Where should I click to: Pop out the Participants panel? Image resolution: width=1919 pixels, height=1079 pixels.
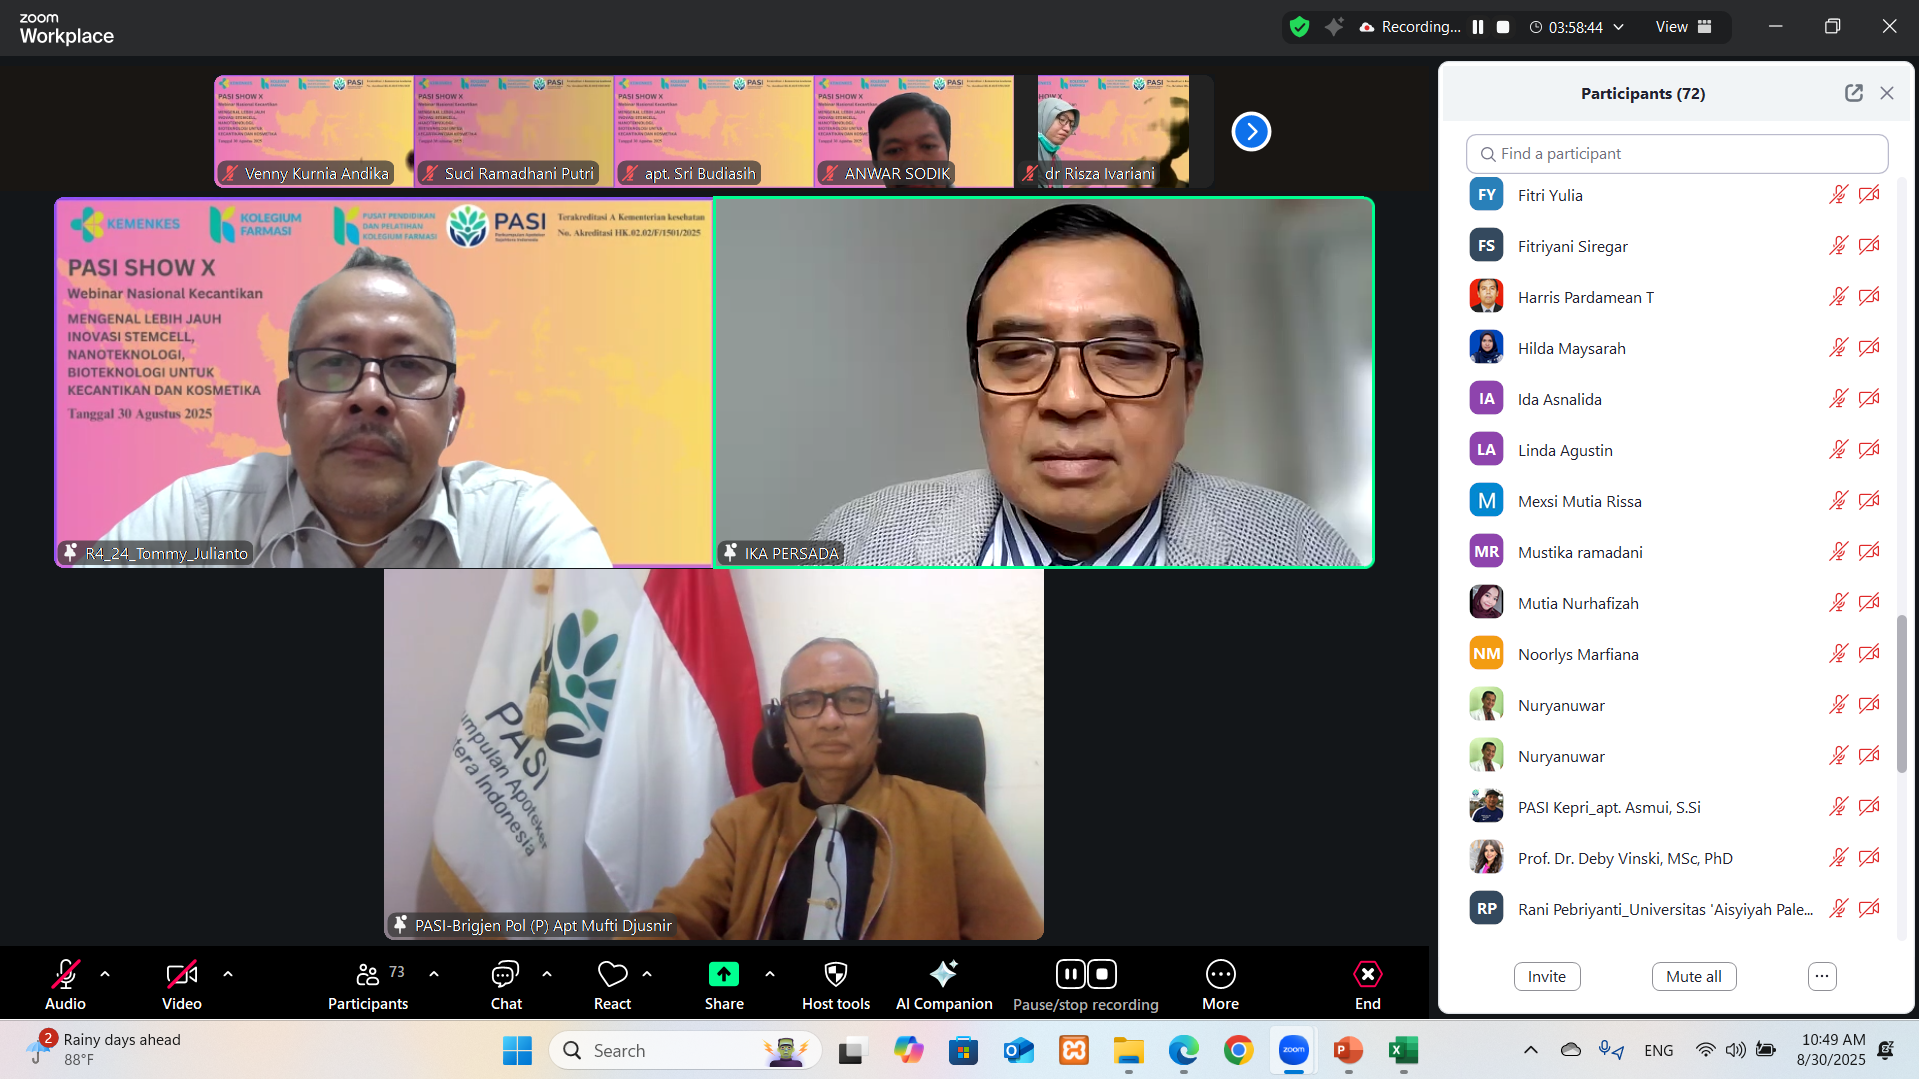(x=1853, y=93)
